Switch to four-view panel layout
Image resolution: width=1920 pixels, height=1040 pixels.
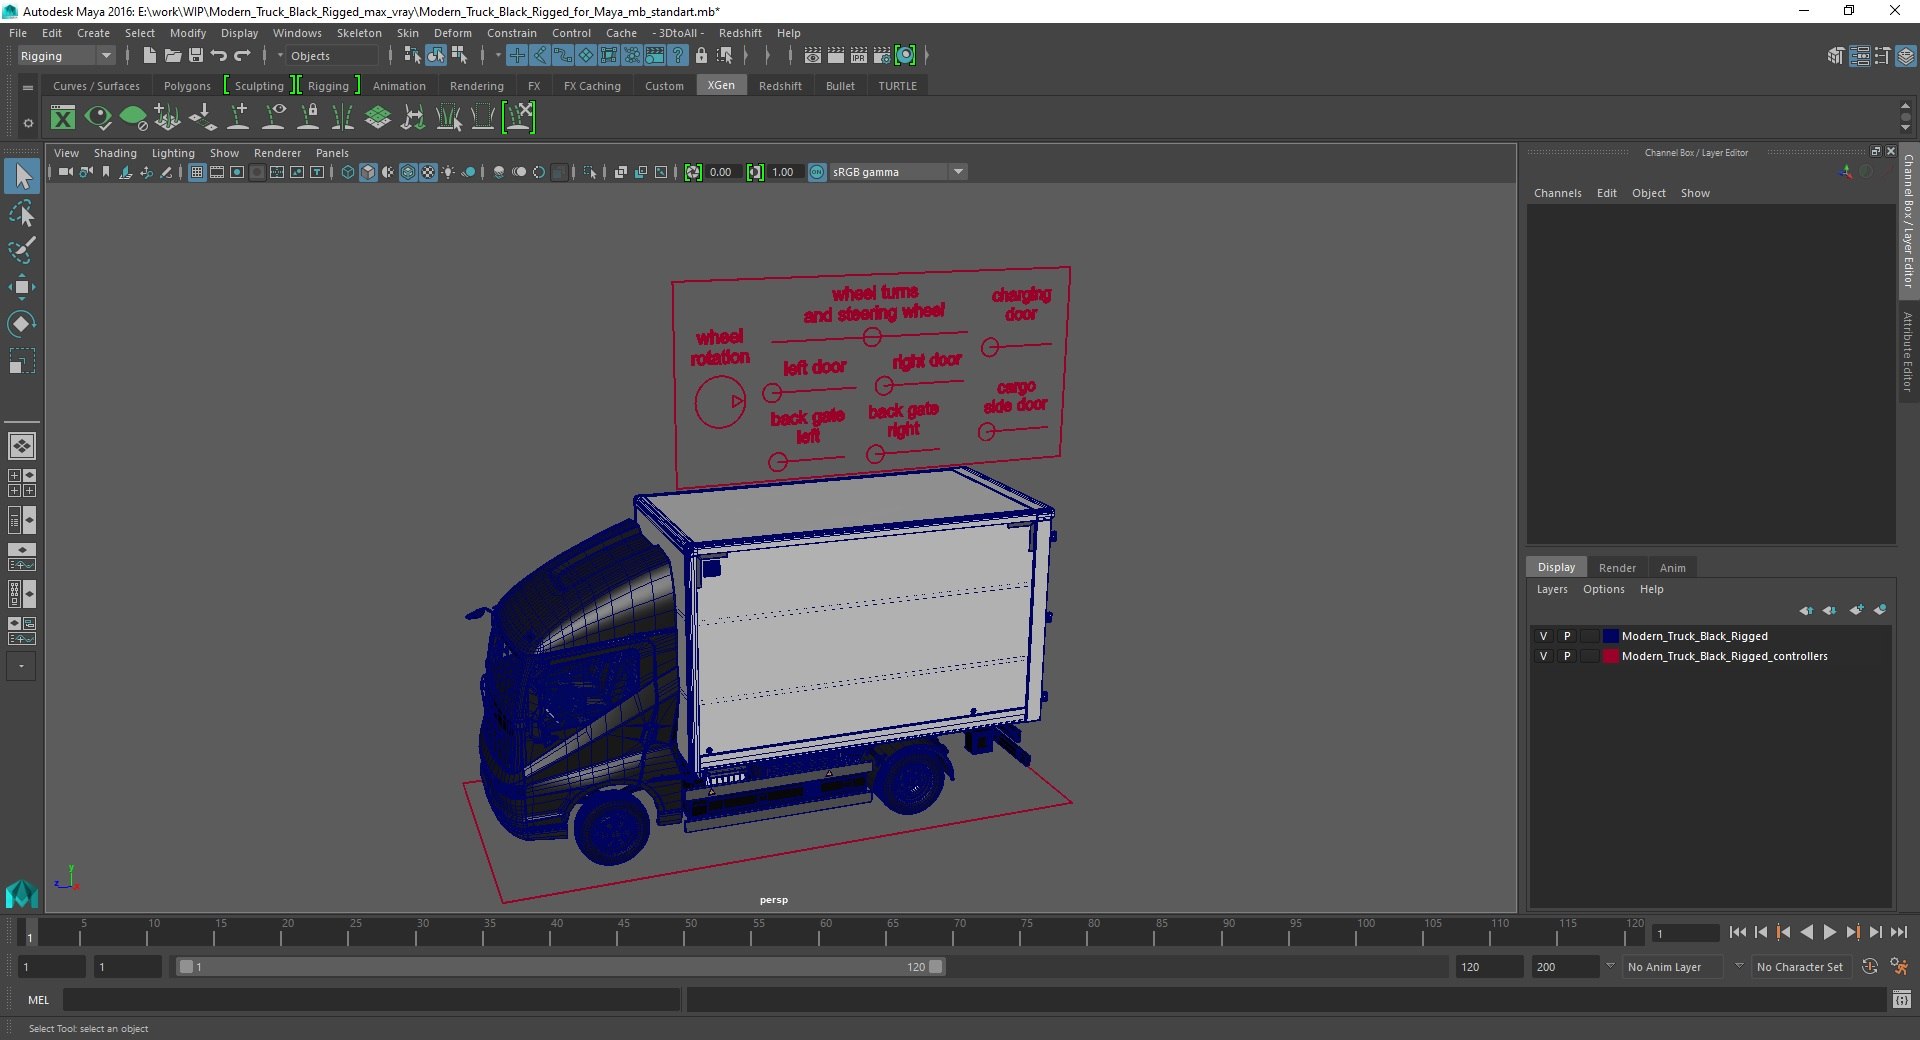22,483
